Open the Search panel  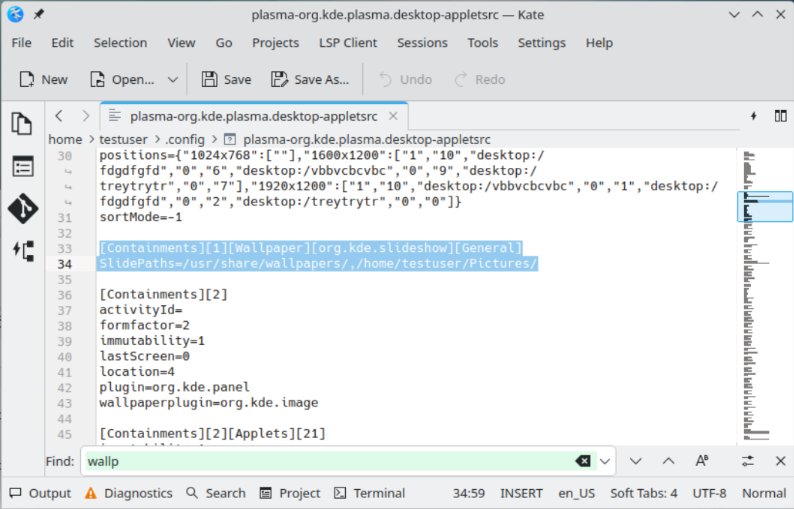[215, 493]
